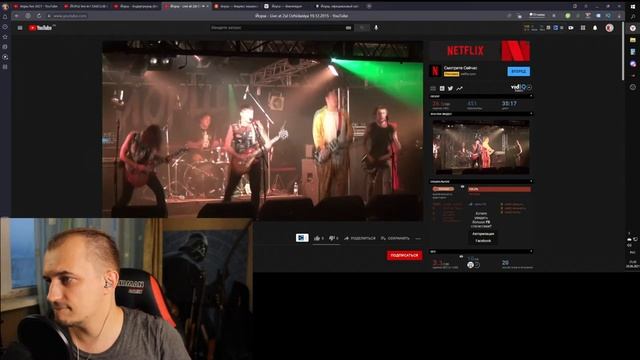The width and height of the screenshot is (640, 360).
Task: Reload the page with refresh icon
Action: tap(38, 16)
